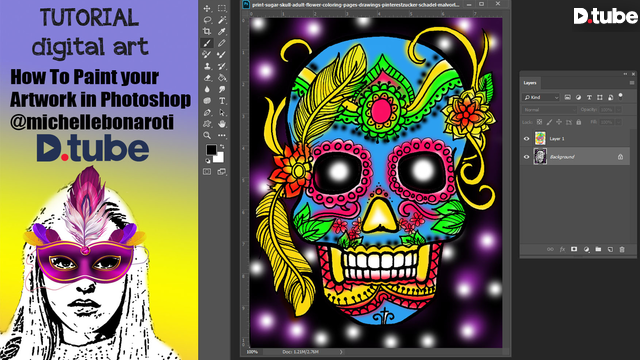Click the link layers icon

coord(550,249)
